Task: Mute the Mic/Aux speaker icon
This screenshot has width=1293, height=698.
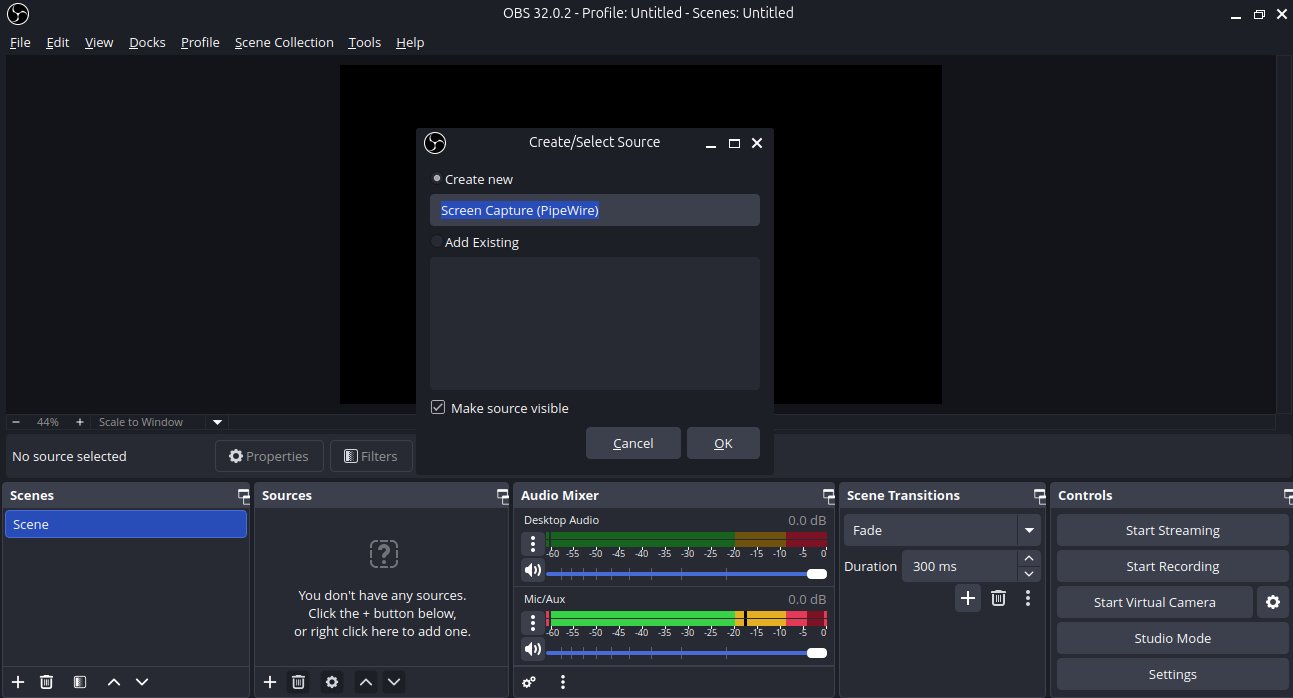Action: (x=532, y=649)
